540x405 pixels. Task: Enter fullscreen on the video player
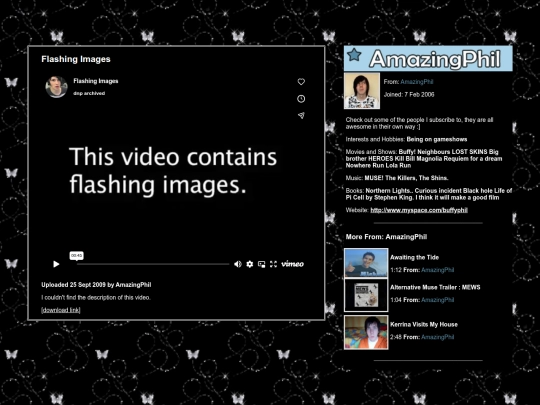click(273, 264)
